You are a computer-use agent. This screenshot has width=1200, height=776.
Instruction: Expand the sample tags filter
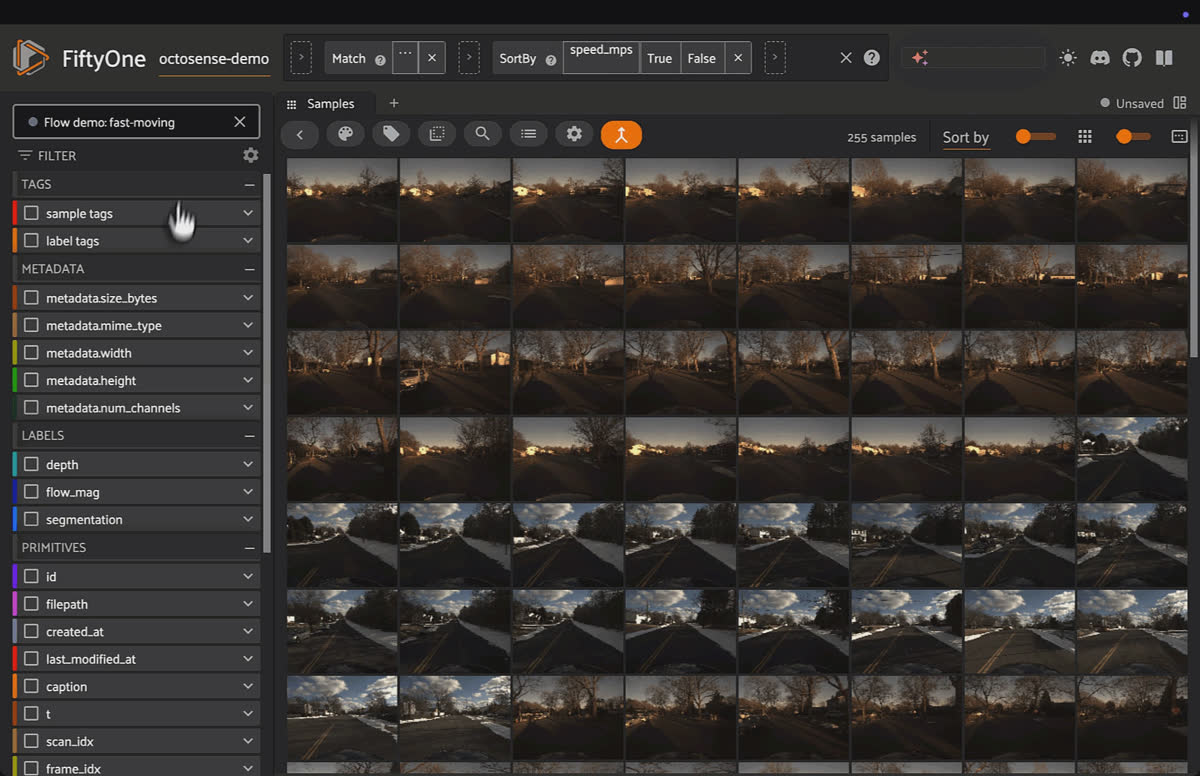click(248, 213)
